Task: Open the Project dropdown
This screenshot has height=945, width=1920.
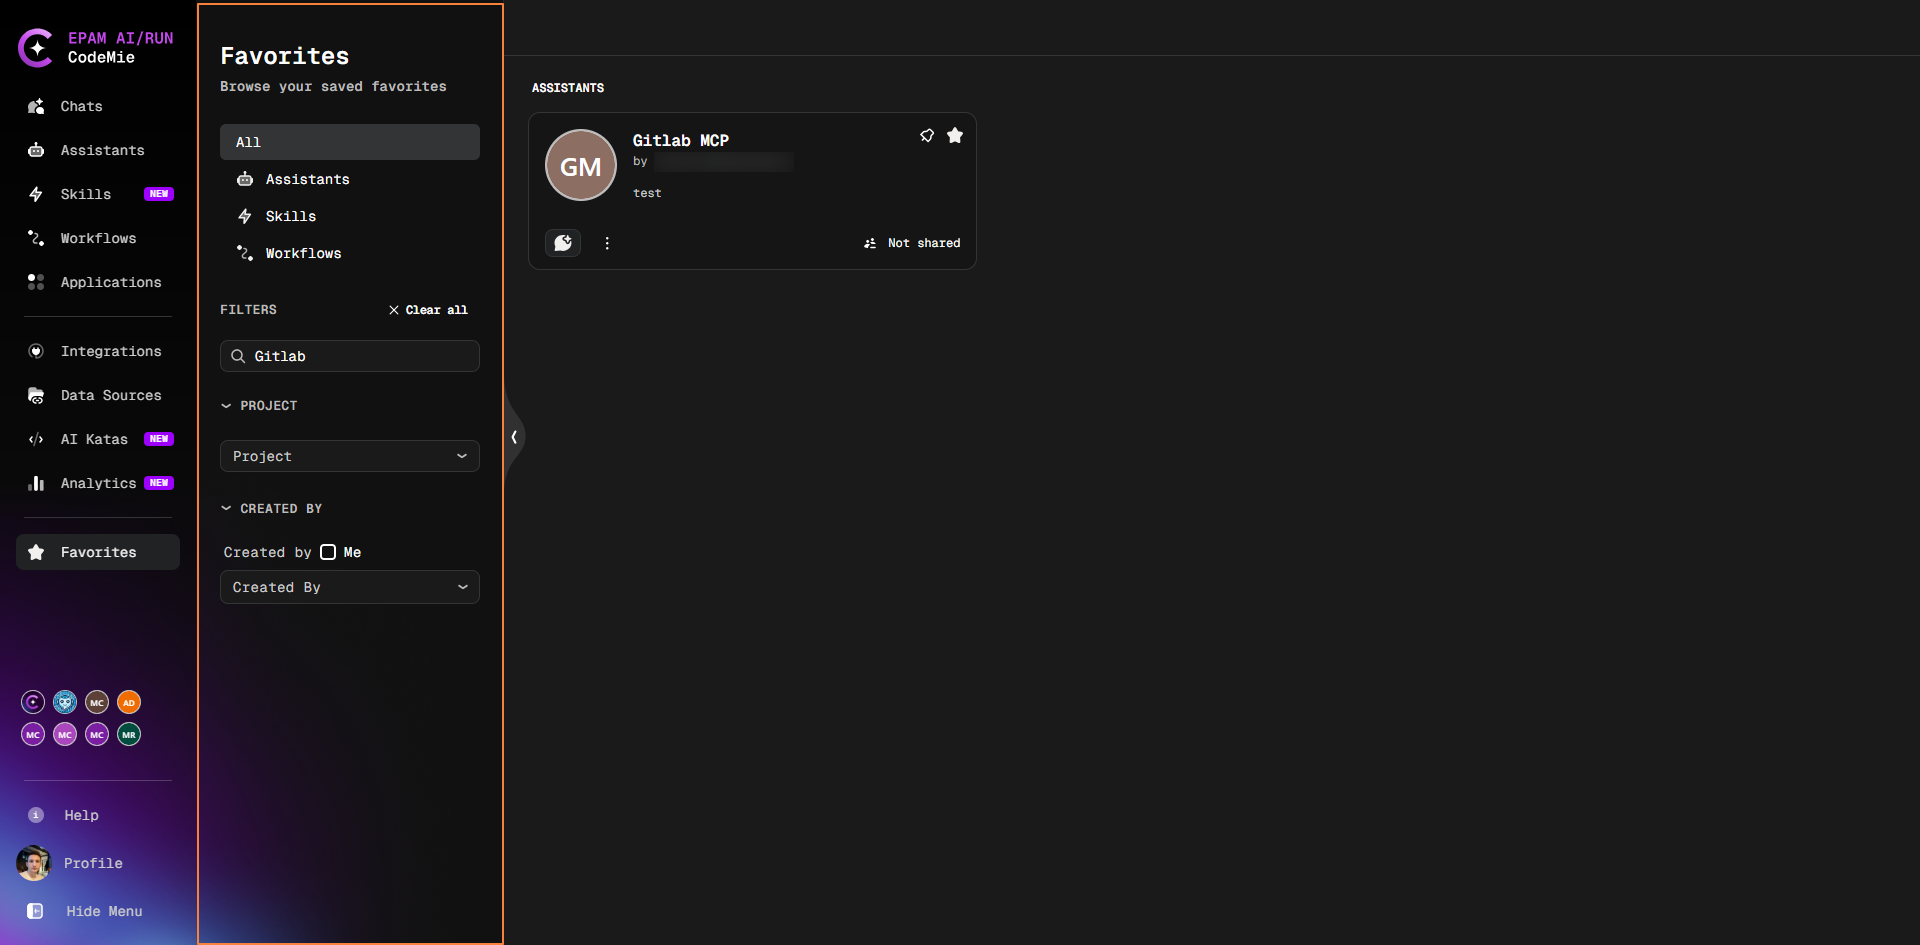Action: (350, 456)
